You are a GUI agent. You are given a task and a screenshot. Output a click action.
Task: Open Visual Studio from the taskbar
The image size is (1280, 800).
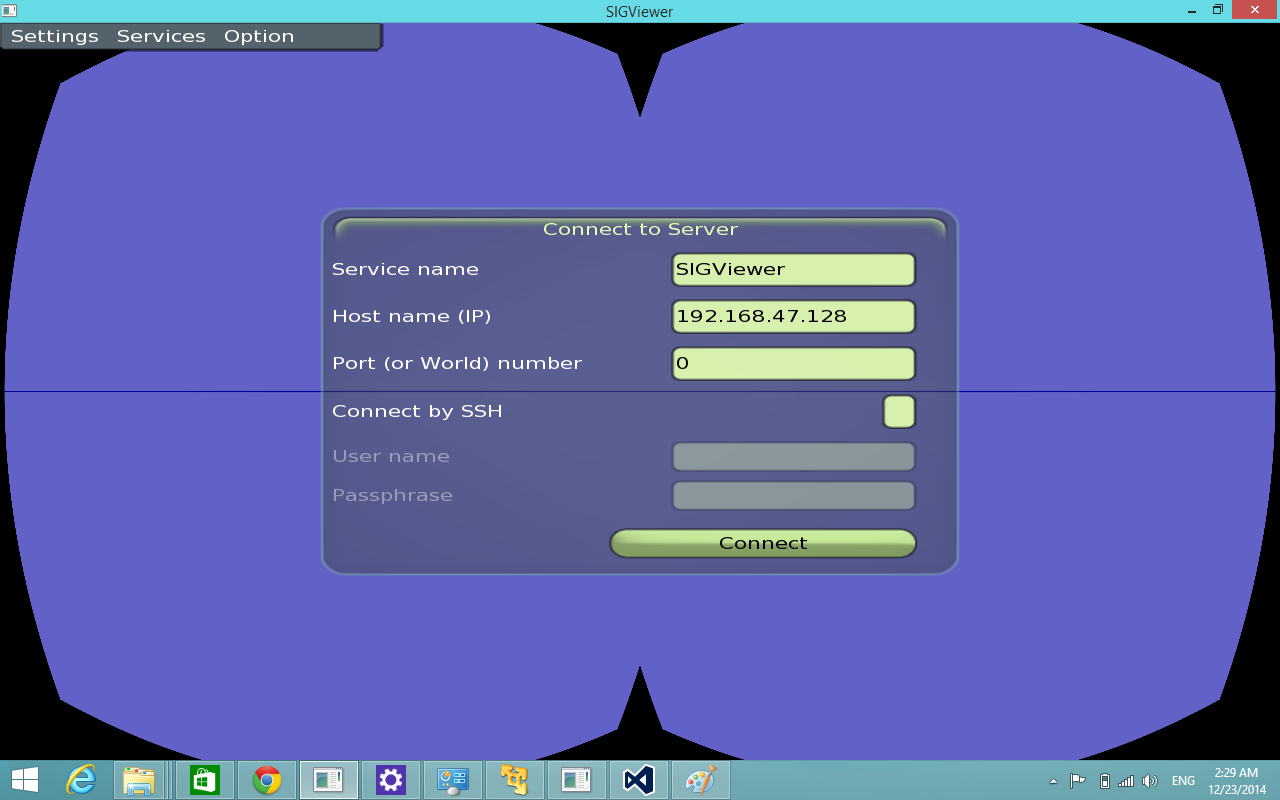638,780
